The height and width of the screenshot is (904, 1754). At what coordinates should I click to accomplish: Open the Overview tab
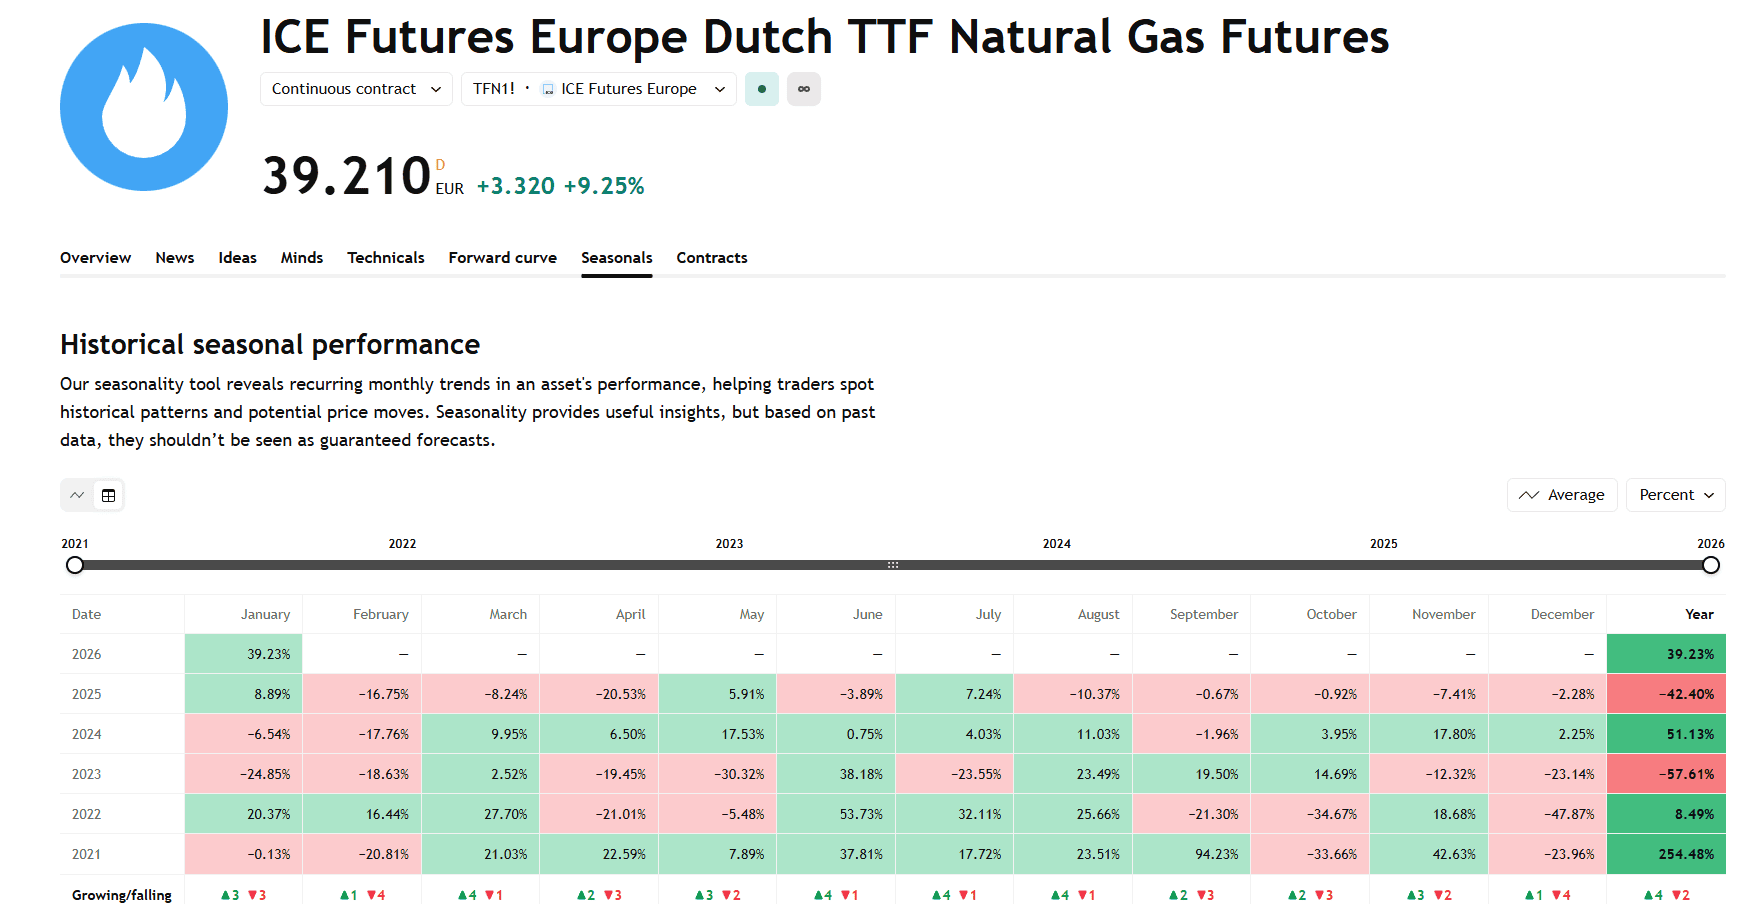[95, 258]
